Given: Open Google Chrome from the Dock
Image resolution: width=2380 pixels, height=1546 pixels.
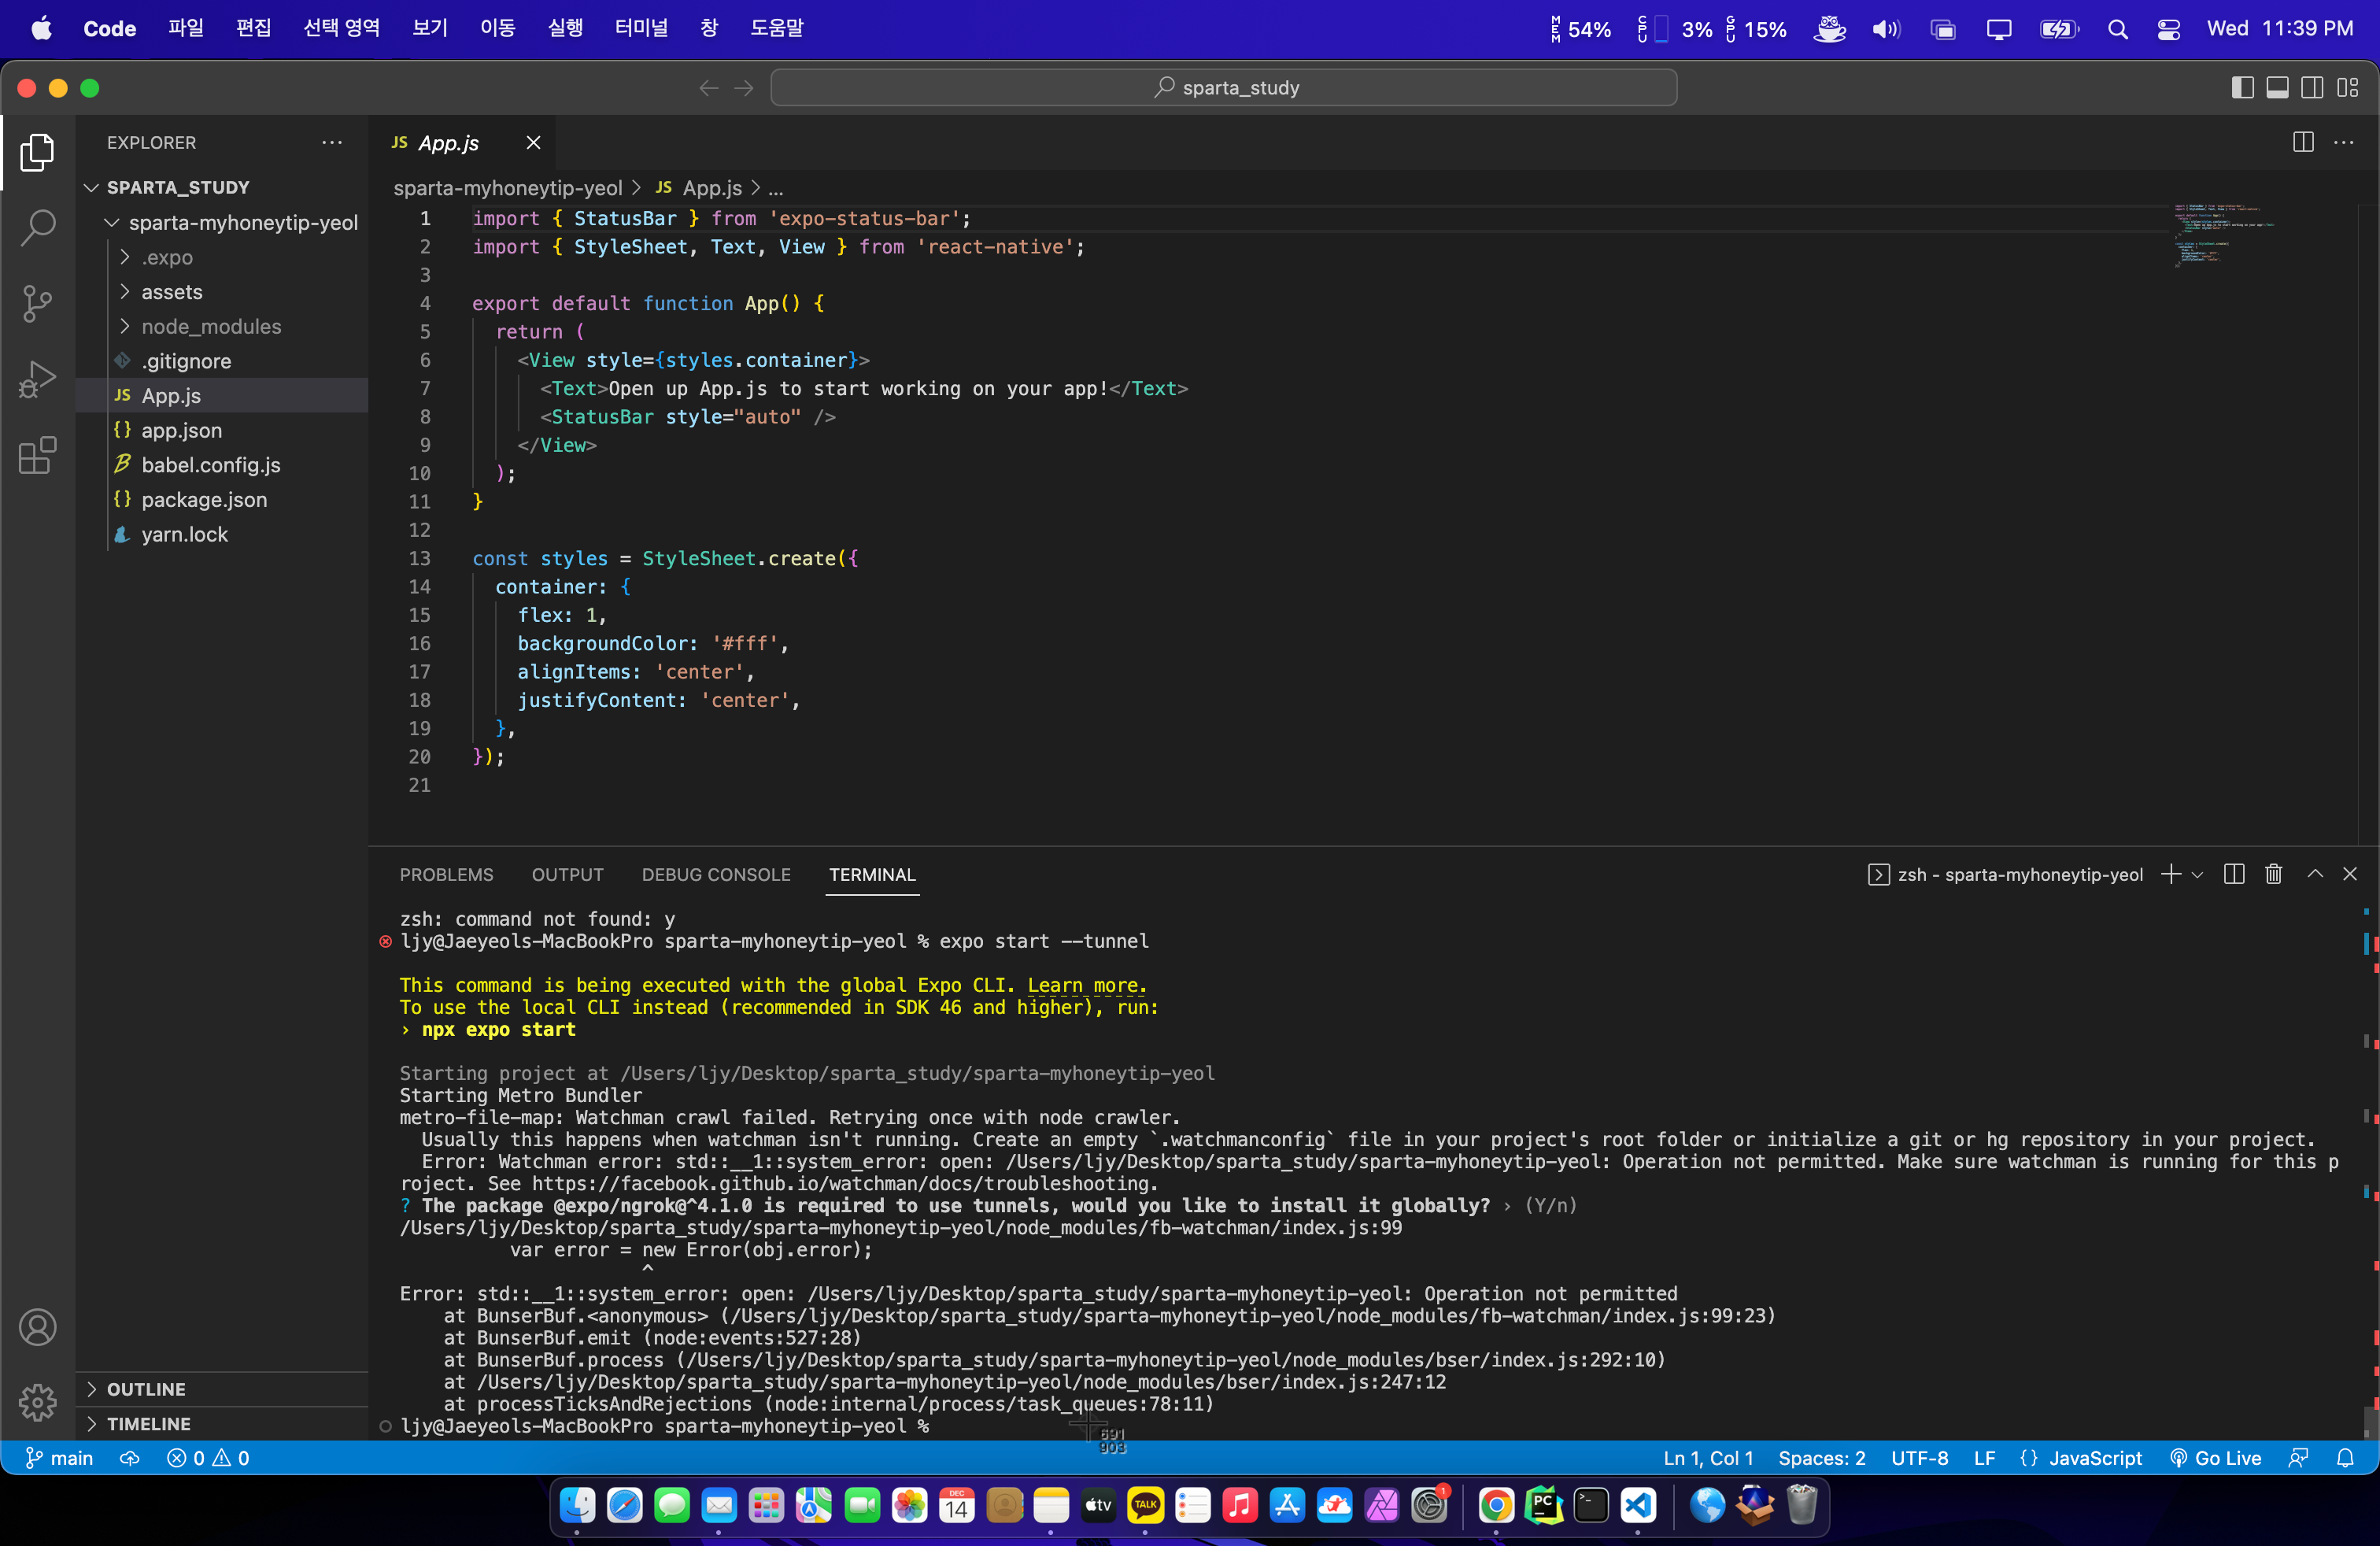Looking at the screenshot, I should point(1496,1504).
